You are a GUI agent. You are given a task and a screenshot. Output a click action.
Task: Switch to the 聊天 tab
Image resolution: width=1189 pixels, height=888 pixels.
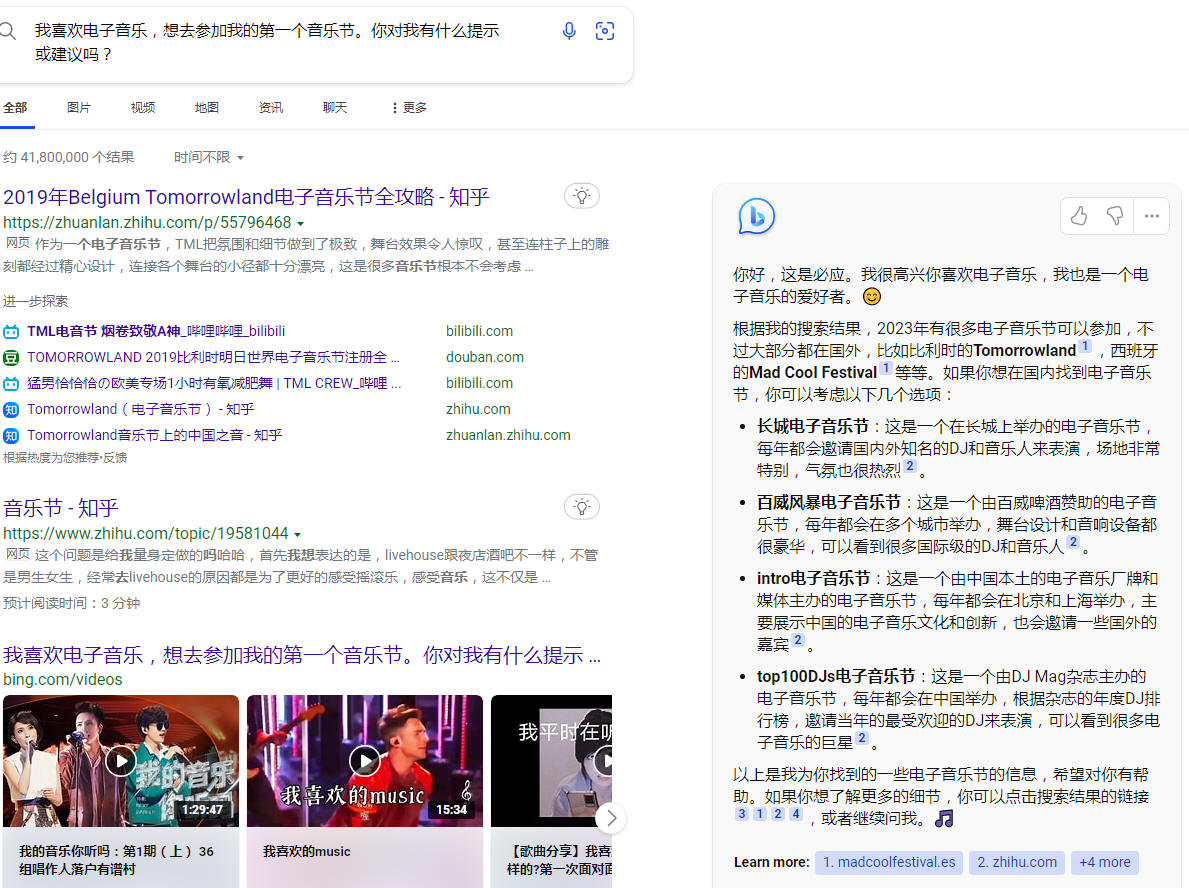(x=334, y=108)
